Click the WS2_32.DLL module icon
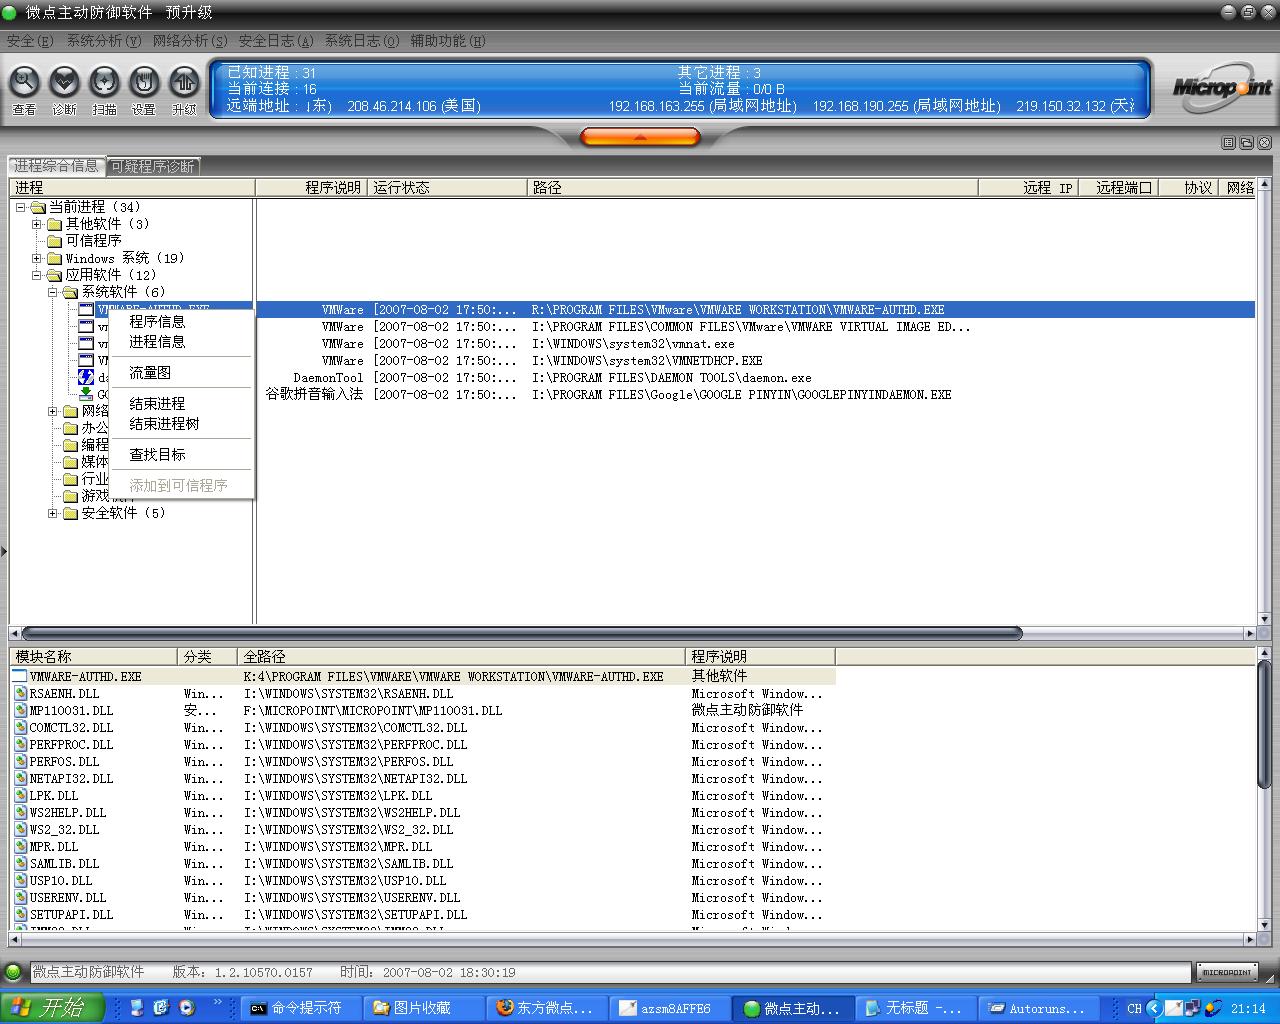The height and width of the screenshot is (1024, 1280). pyautogui.click(x=21, y=829)
